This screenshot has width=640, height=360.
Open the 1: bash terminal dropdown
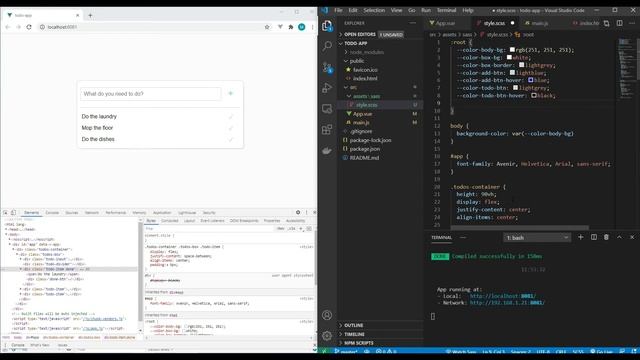point(536,238)
